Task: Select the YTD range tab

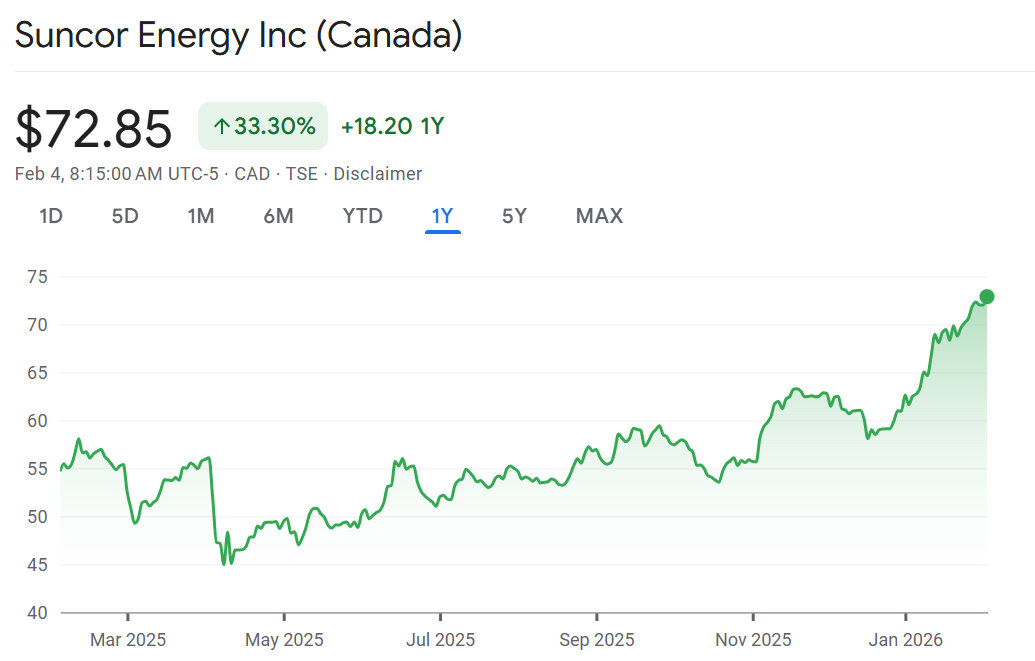Action: (362, 216)
